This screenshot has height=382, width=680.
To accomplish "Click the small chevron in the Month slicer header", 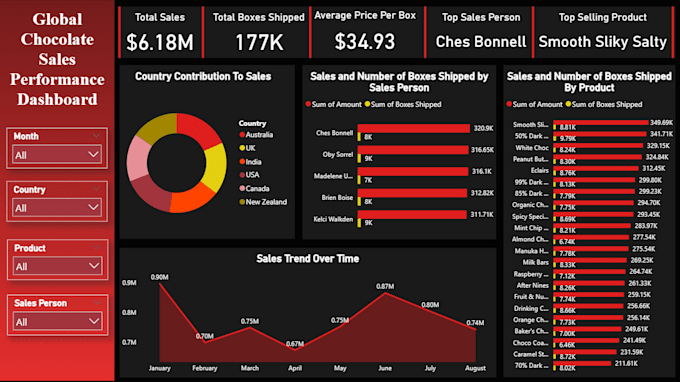I will click(96, 136).
